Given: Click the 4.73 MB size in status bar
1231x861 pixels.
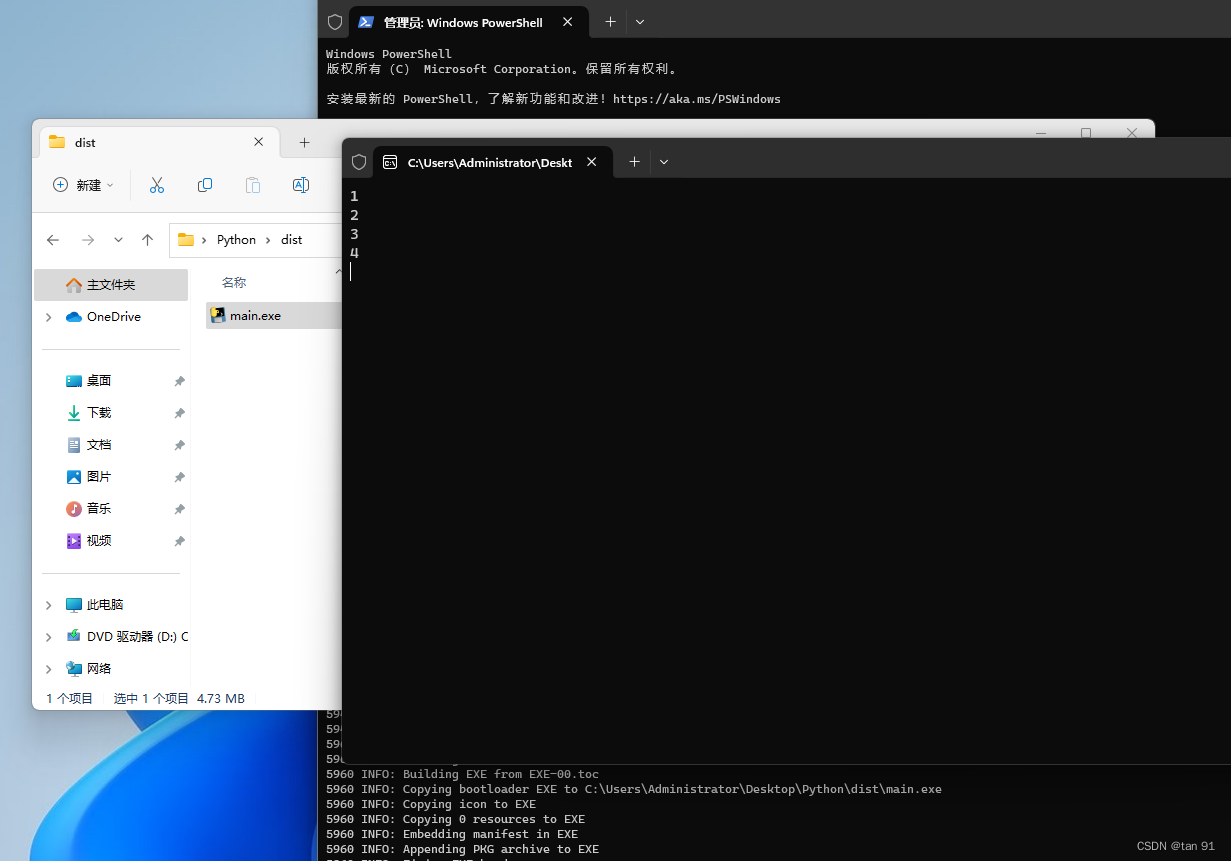Looking at the screenshot, I should pyautogui.click(x=221, y=699).
